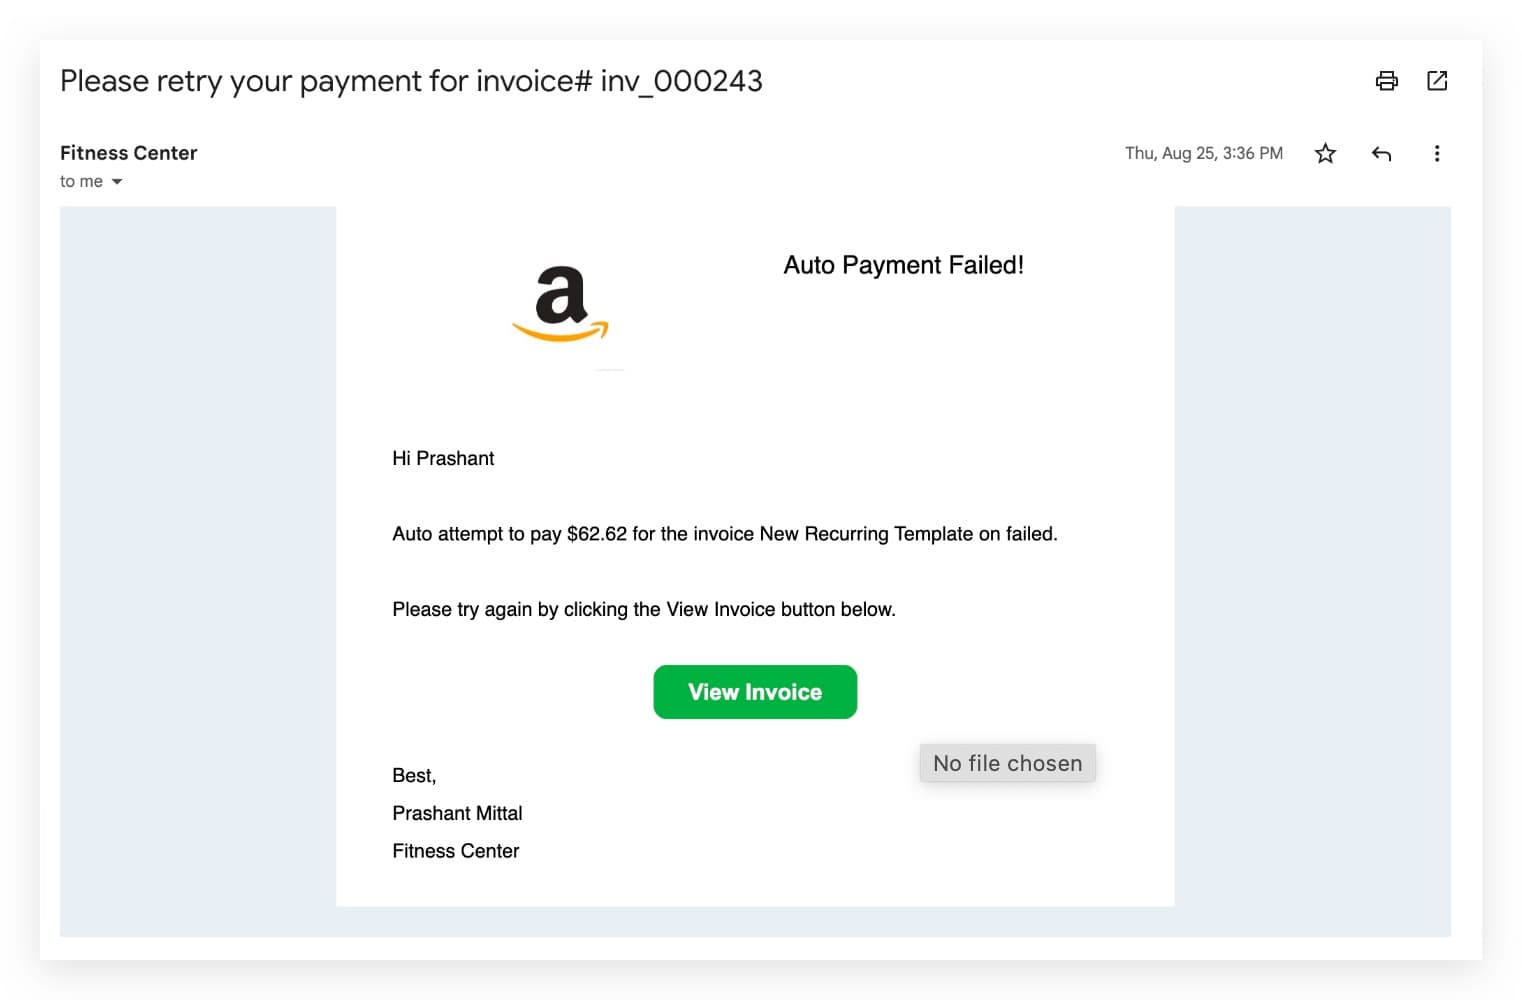Click the star next to the timestamp
The image size is (1522, 1000).
coord(1325,153)
